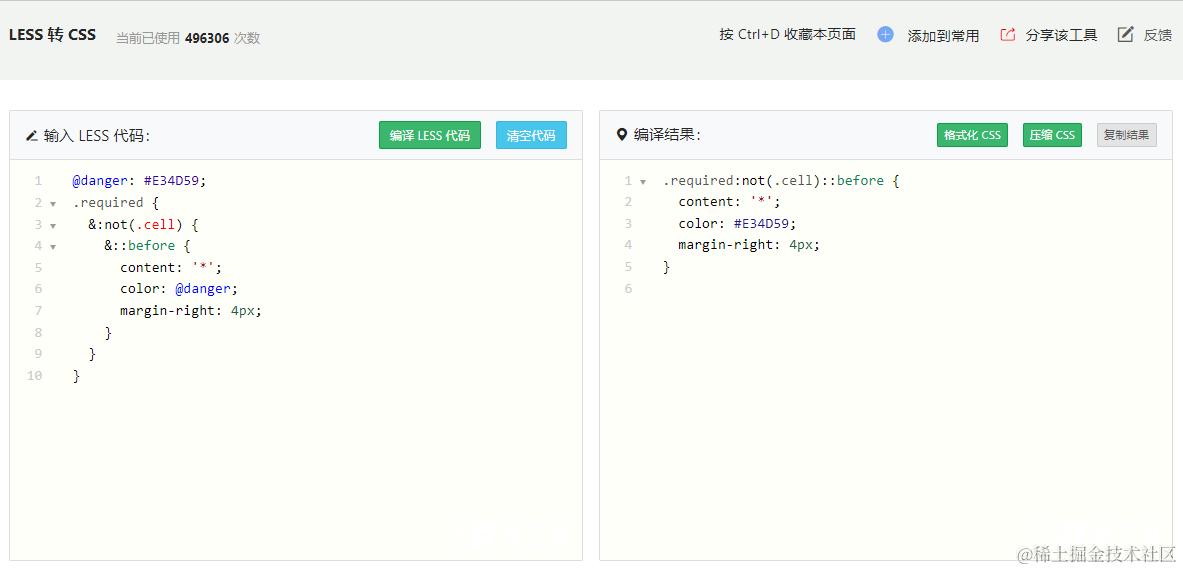
Task: Click the 分享该工具 link
Action: coord(1061,35)
